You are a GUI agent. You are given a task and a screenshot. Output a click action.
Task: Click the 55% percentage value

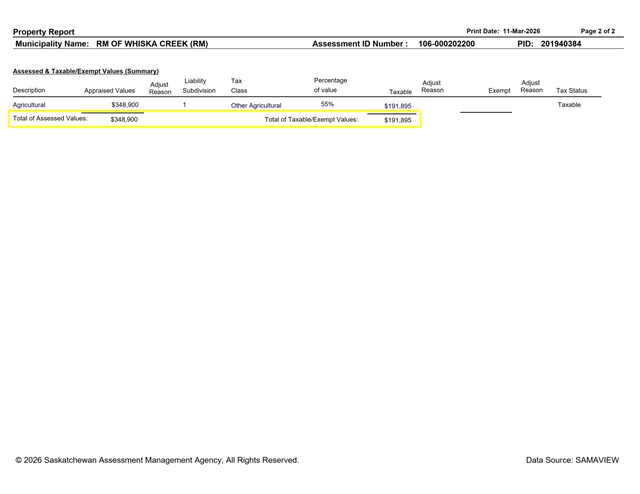[327, 104]
